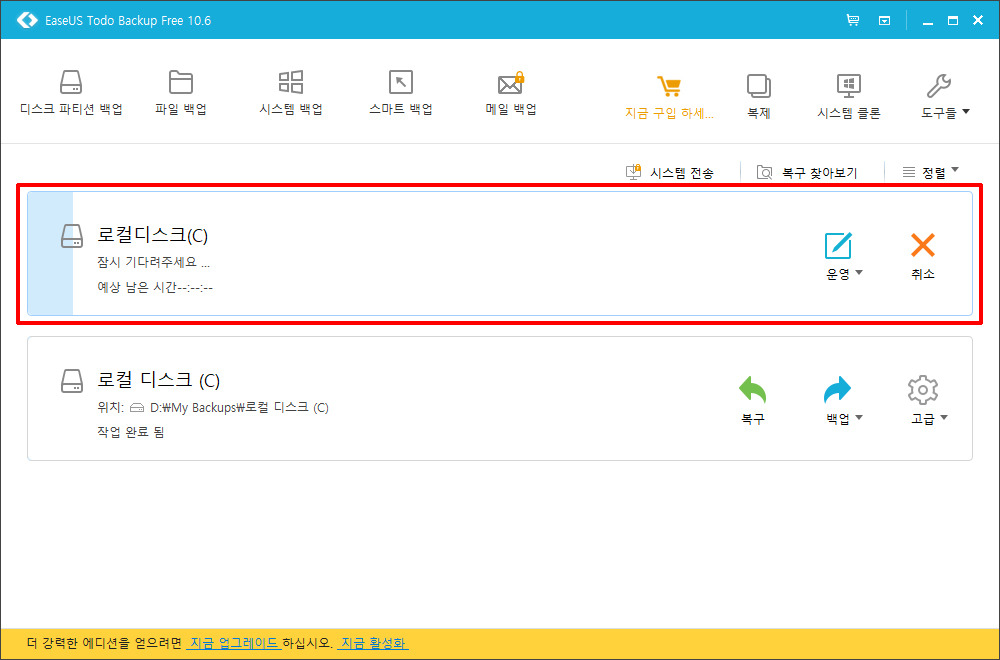Image resolution: width=1000 pixels, height=660 pixels.
Task: Start a File Backup (파일 백업)
Action: click(180, 93)
